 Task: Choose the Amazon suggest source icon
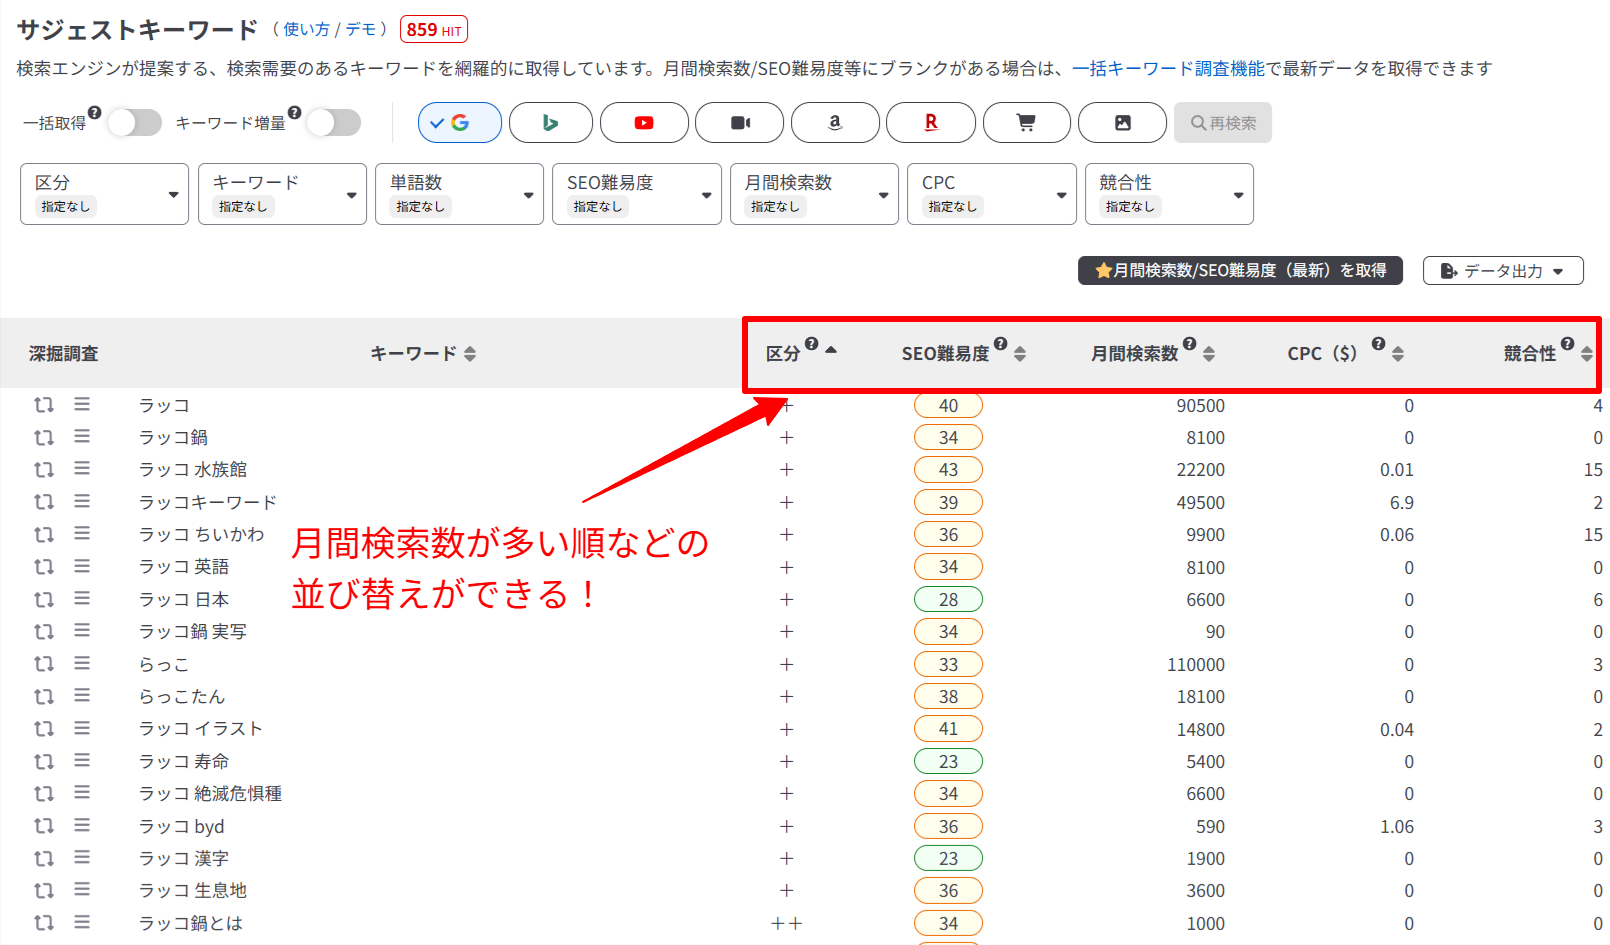[x=835, y=123]
